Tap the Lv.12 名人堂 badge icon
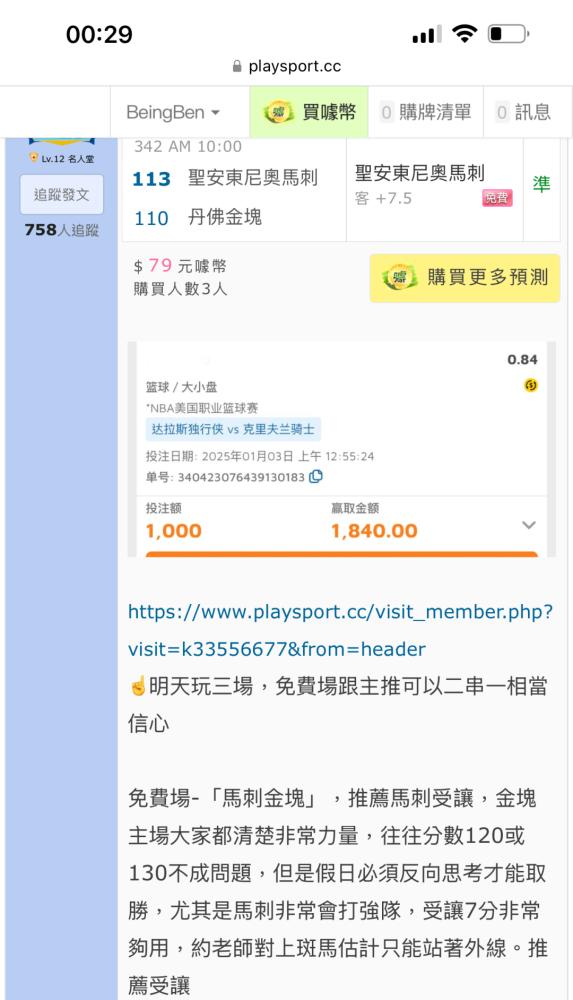 [33, 158]
